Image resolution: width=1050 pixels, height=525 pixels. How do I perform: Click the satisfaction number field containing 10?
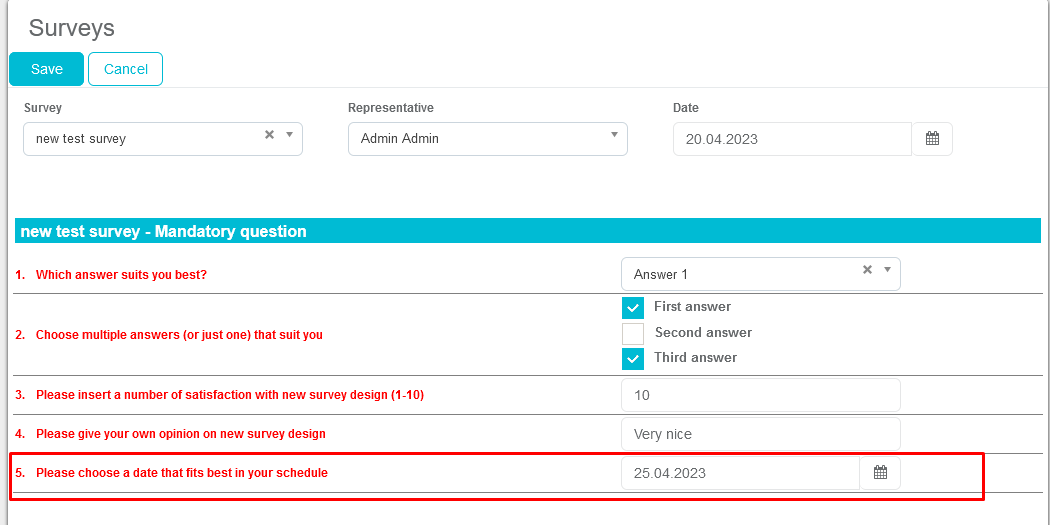click(x=760, y=395)
